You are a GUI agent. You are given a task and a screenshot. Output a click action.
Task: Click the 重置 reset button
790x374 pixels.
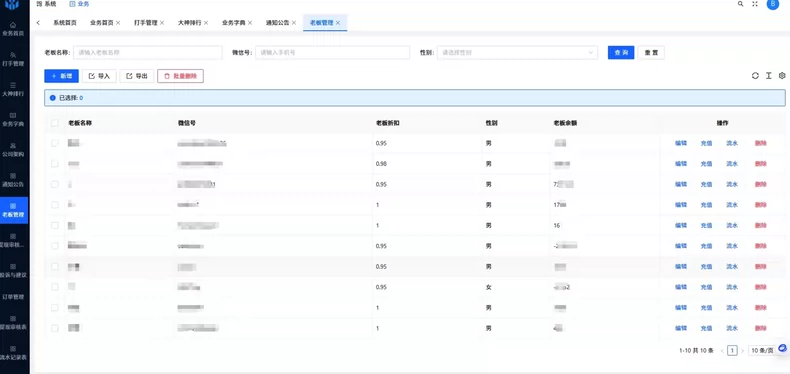pyautogui.click(x=651, y=52)
